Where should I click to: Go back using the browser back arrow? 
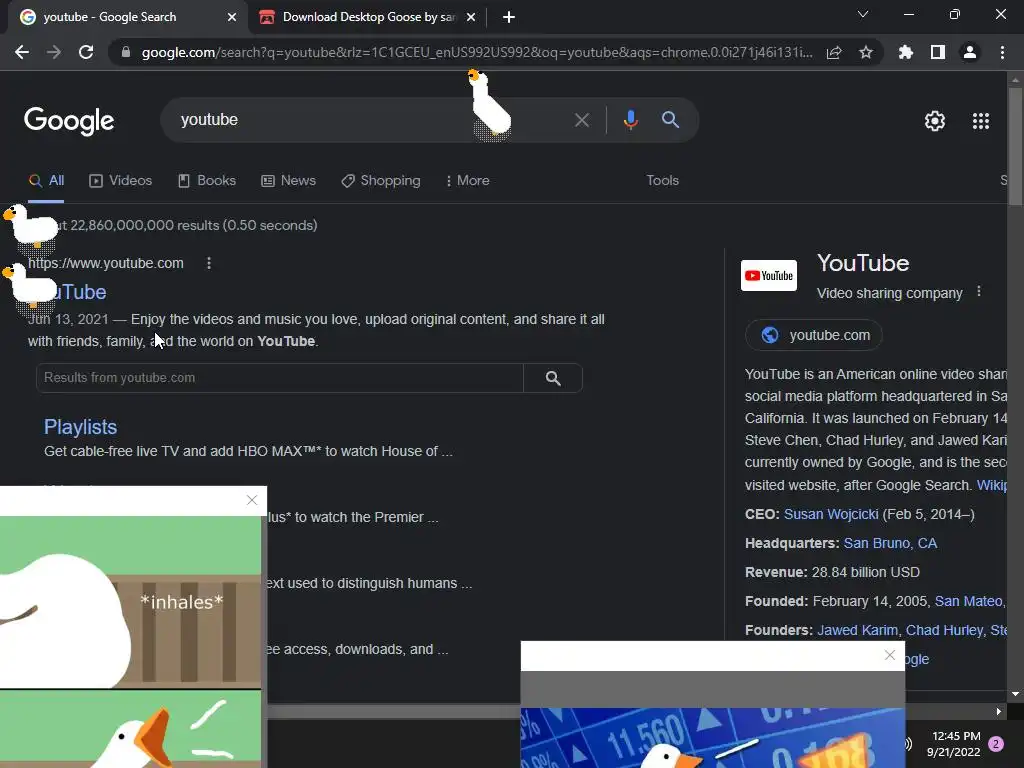coord(22,52)
